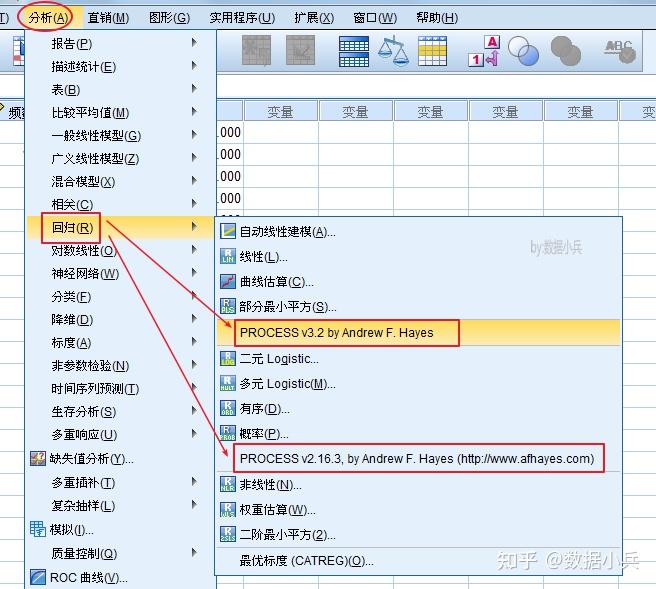The image size is (656, 589).
Task: Open the 直销(M) menu
Action: coord(108,18)
